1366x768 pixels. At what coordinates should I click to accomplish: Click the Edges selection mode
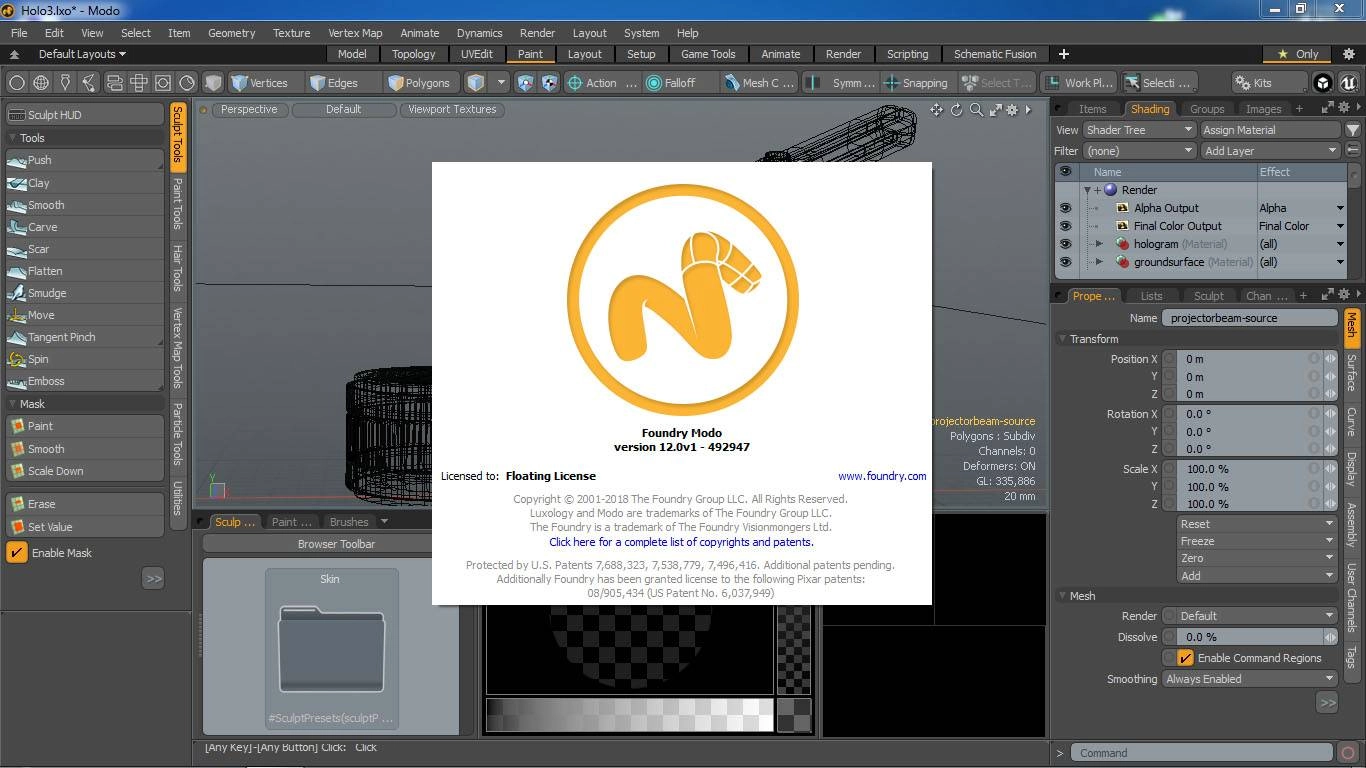point(342,83)
